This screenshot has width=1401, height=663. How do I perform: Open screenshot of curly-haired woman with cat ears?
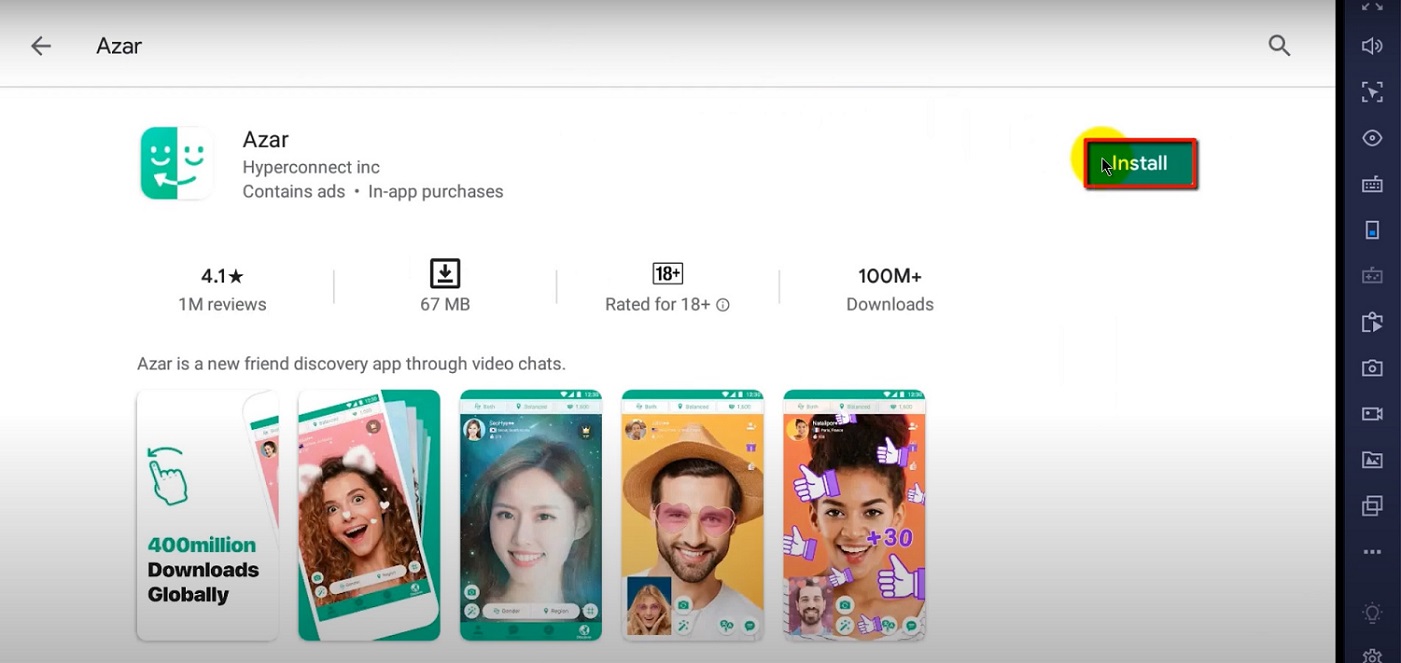click(x=369, y=515)
